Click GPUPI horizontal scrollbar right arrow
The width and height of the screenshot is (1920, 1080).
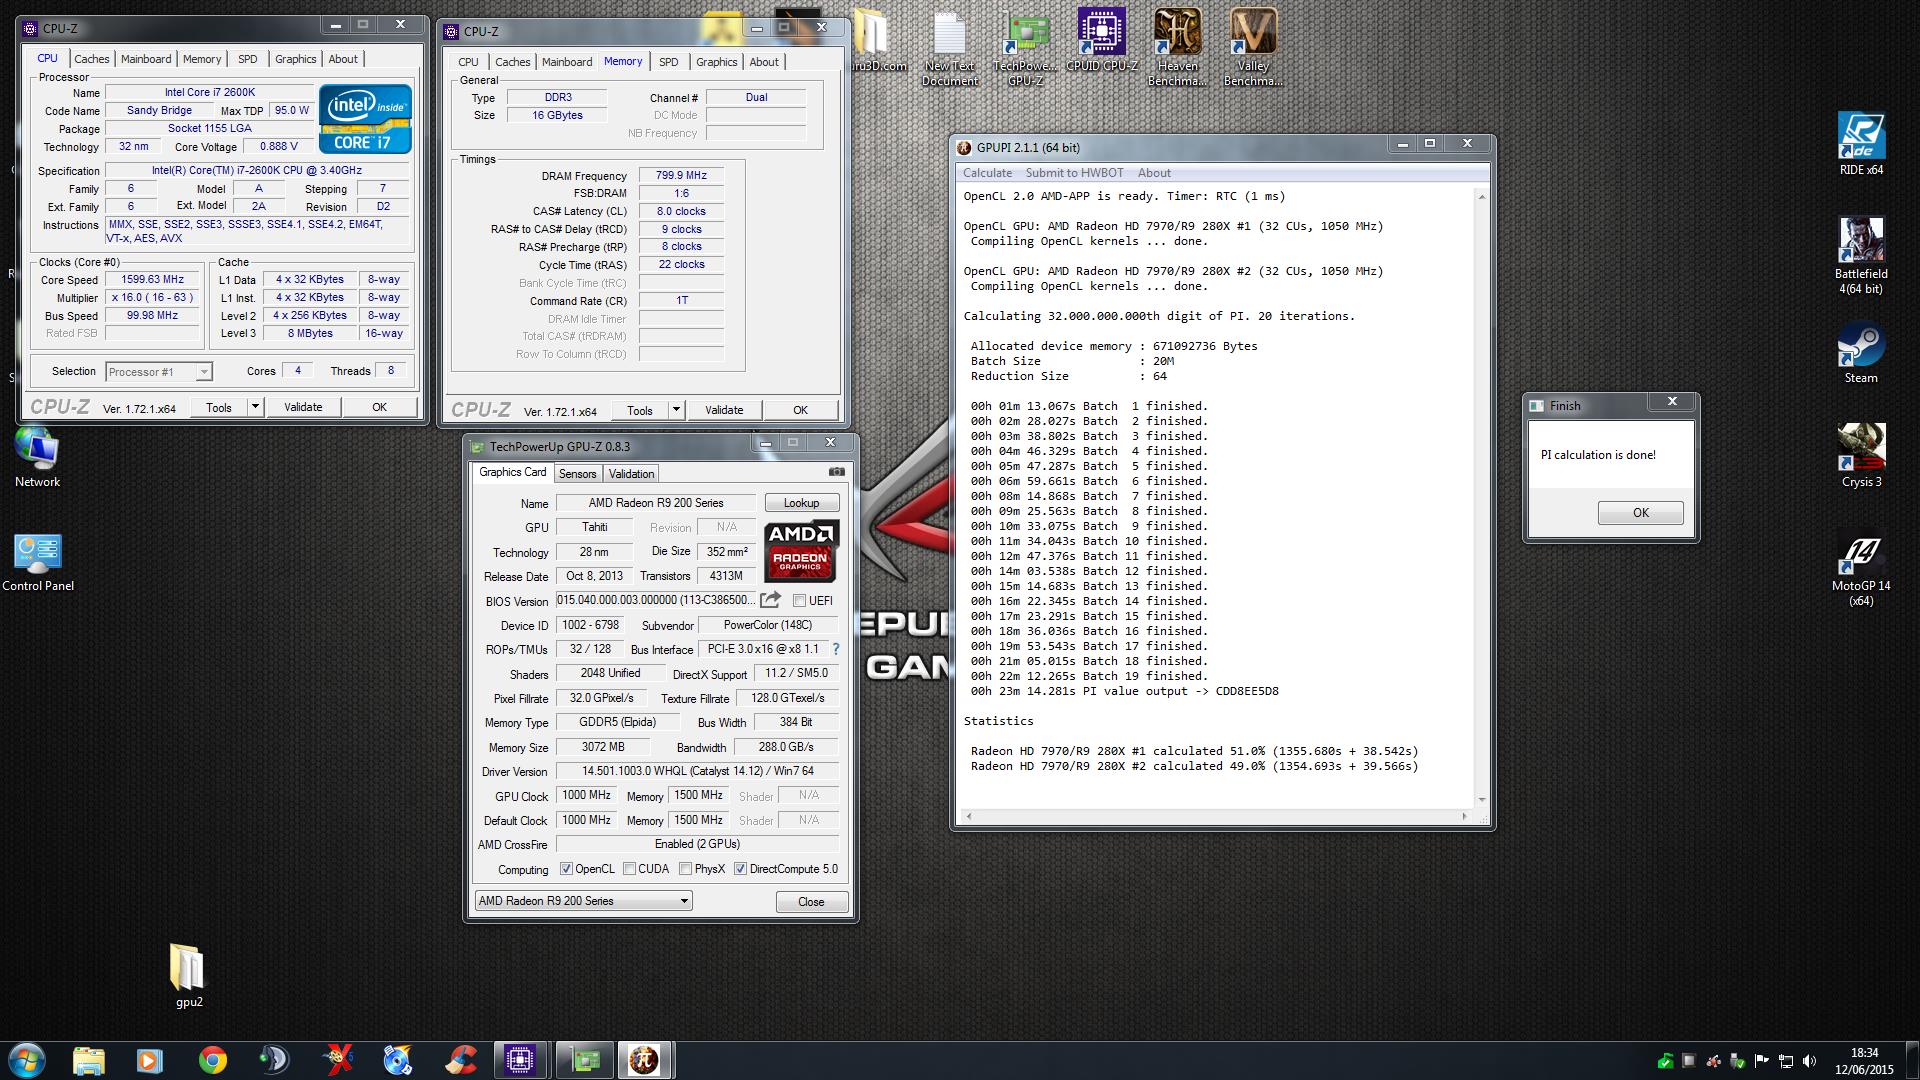pyautogui.click(x=1466, y=816)
